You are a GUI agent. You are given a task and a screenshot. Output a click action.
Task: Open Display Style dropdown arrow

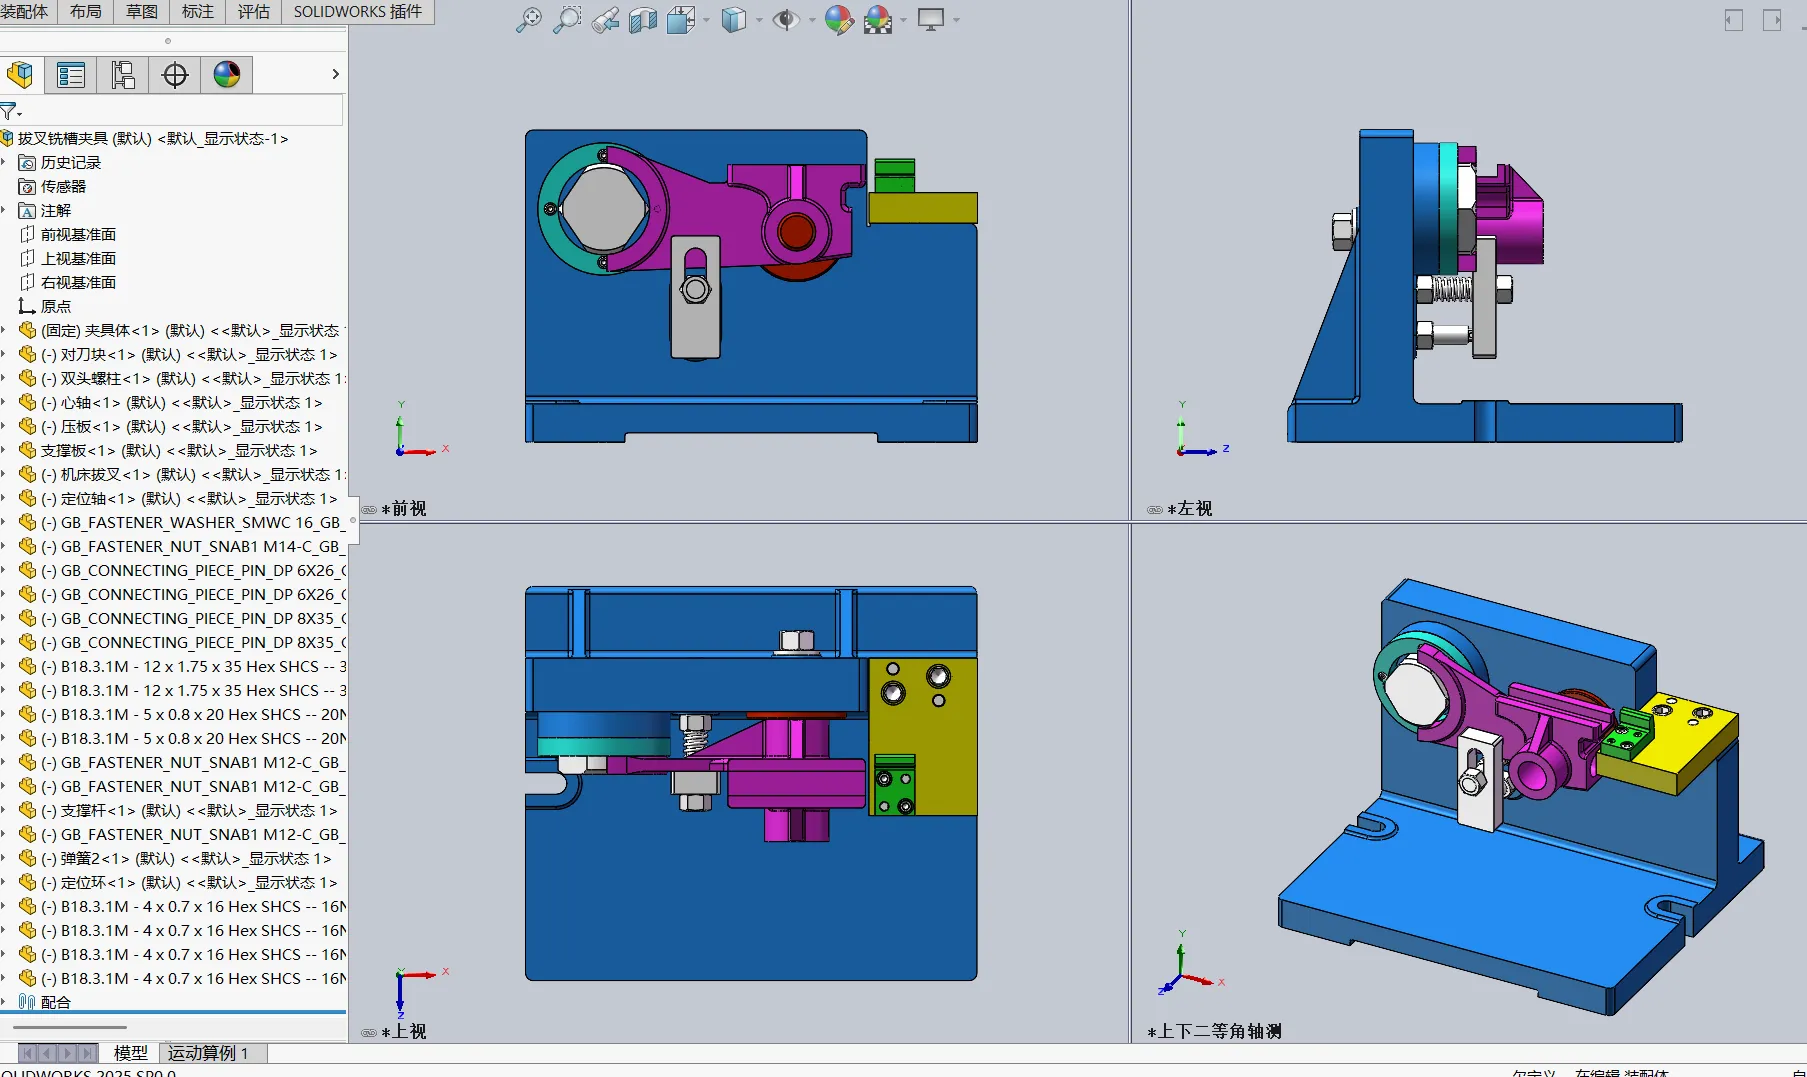pos(759,20)
